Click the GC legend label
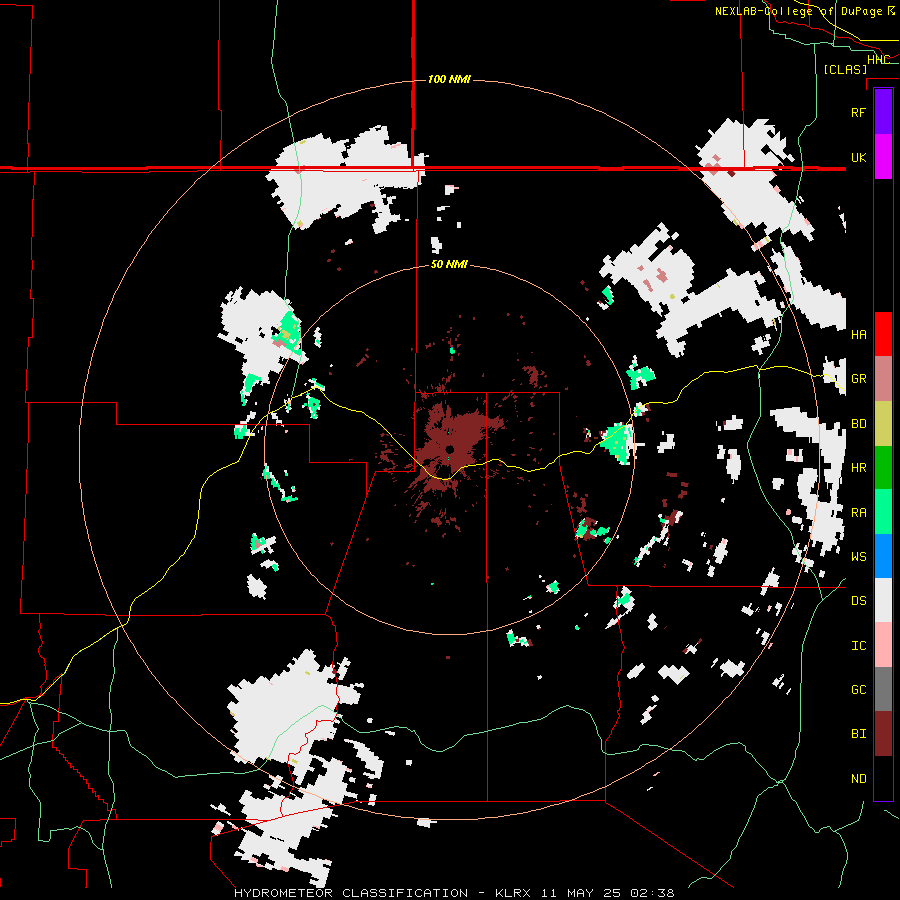 point(859,689)
